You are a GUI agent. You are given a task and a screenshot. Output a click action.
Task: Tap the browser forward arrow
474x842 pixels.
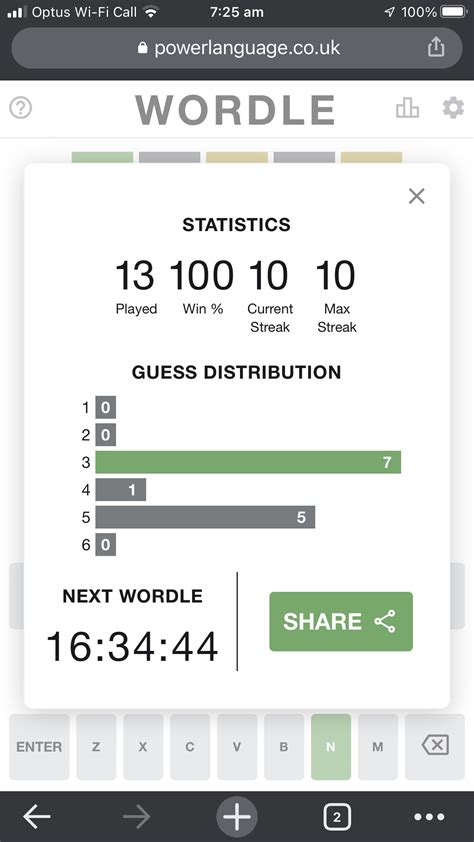tap(137, 817)
